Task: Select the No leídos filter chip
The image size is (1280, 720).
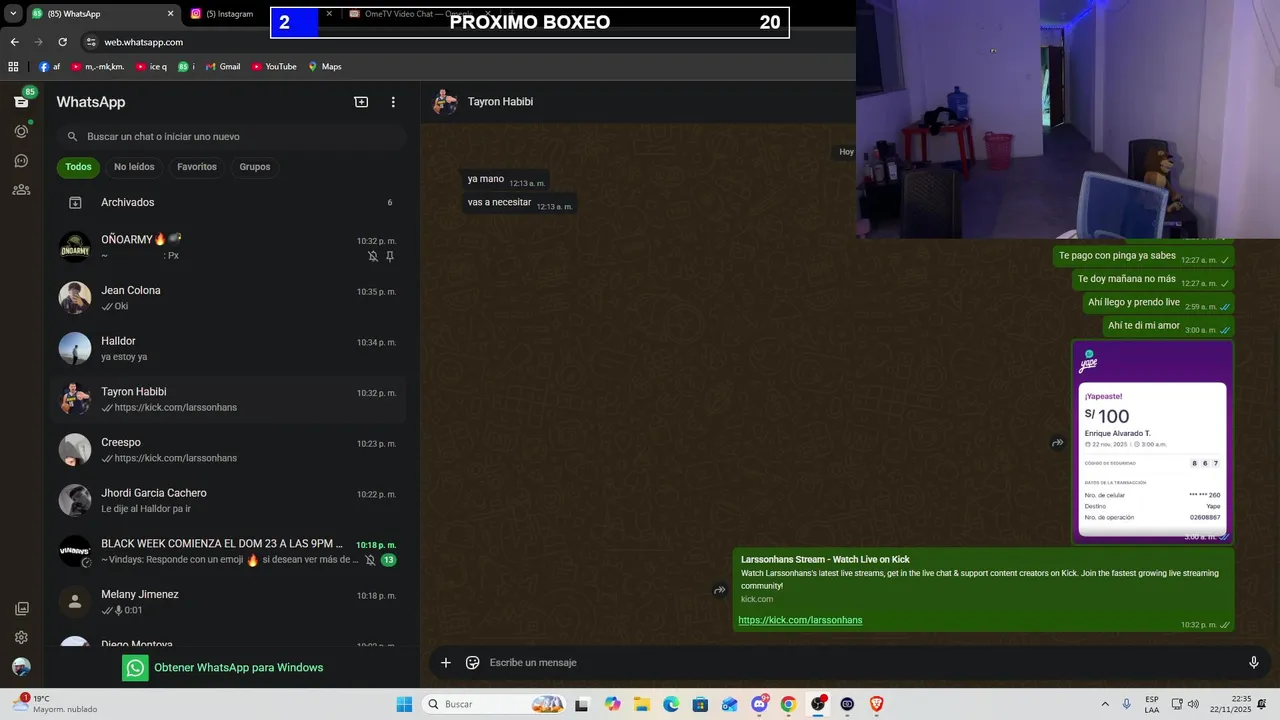Action: click(134, 167)
